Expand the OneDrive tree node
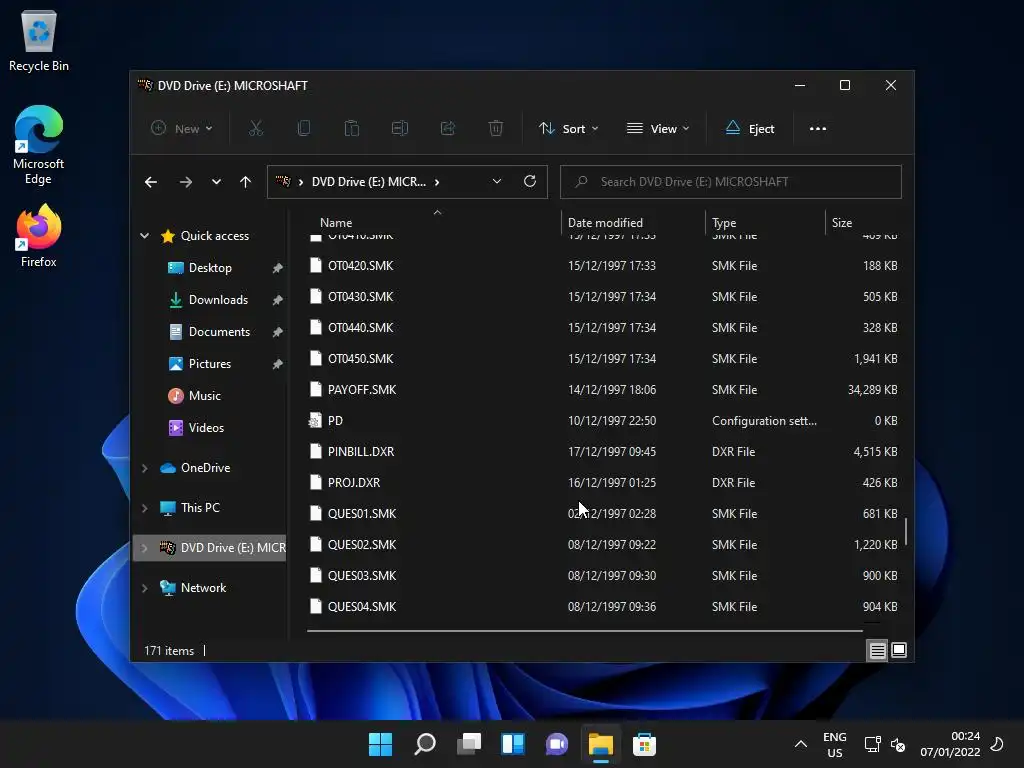This screenshot has height=768, width=1024. tap(144, 468)
